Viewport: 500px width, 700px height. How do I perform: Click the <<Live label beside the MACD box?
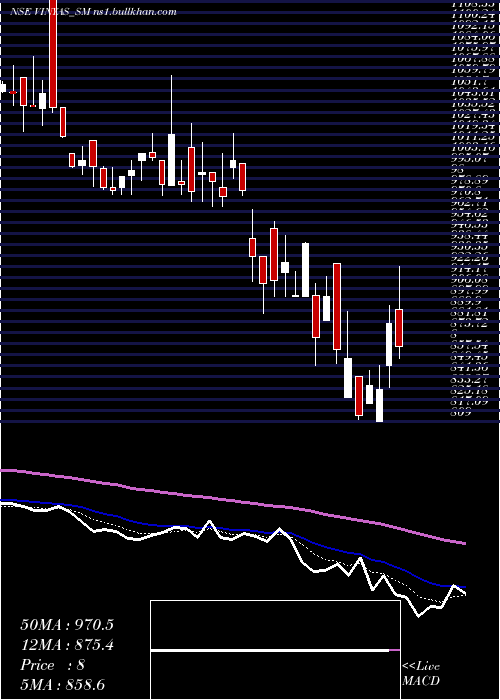tap(421, 667)
